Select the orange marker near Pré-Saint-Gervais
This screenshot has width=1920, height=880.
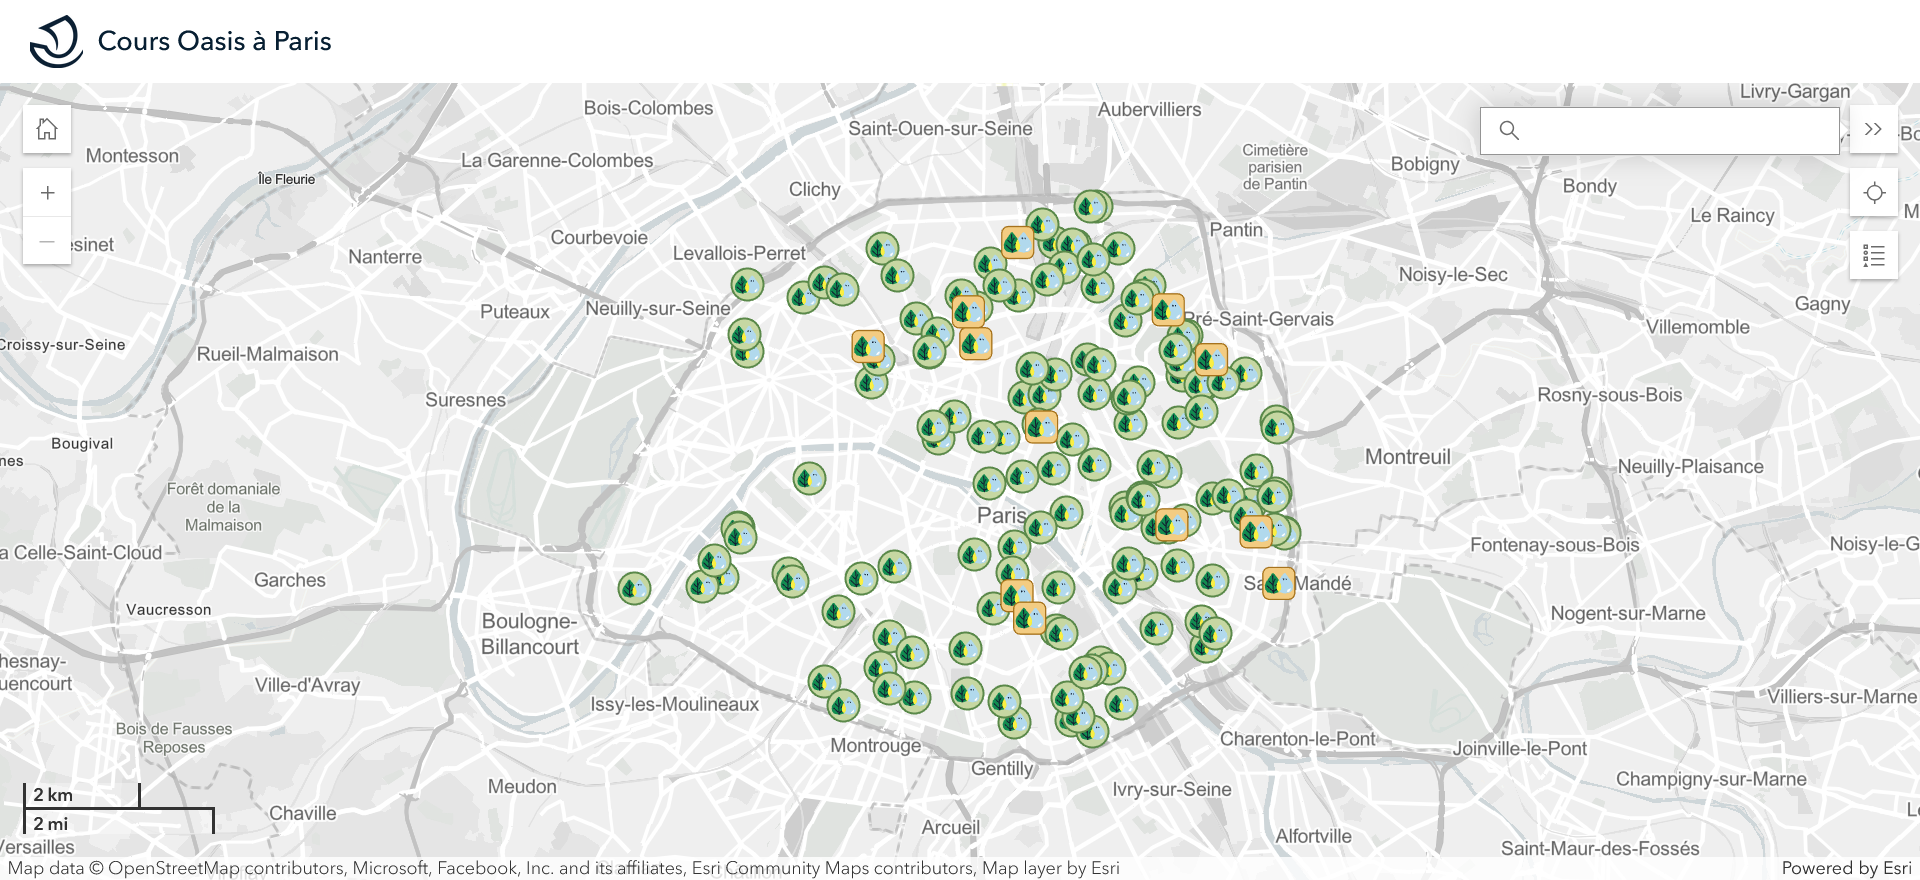click(x=1167, y=310)
